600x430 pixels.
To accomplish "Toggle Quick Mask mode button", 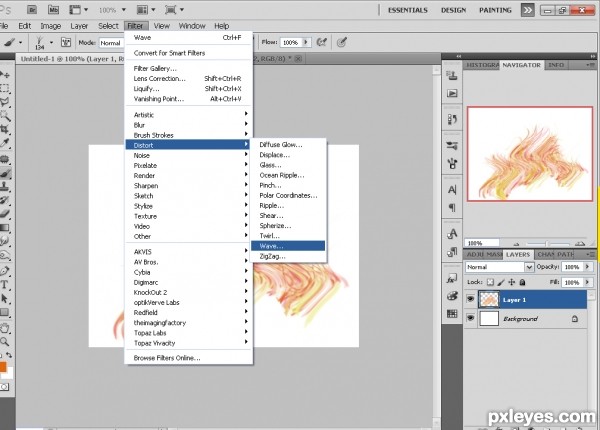I will point(4,387).
